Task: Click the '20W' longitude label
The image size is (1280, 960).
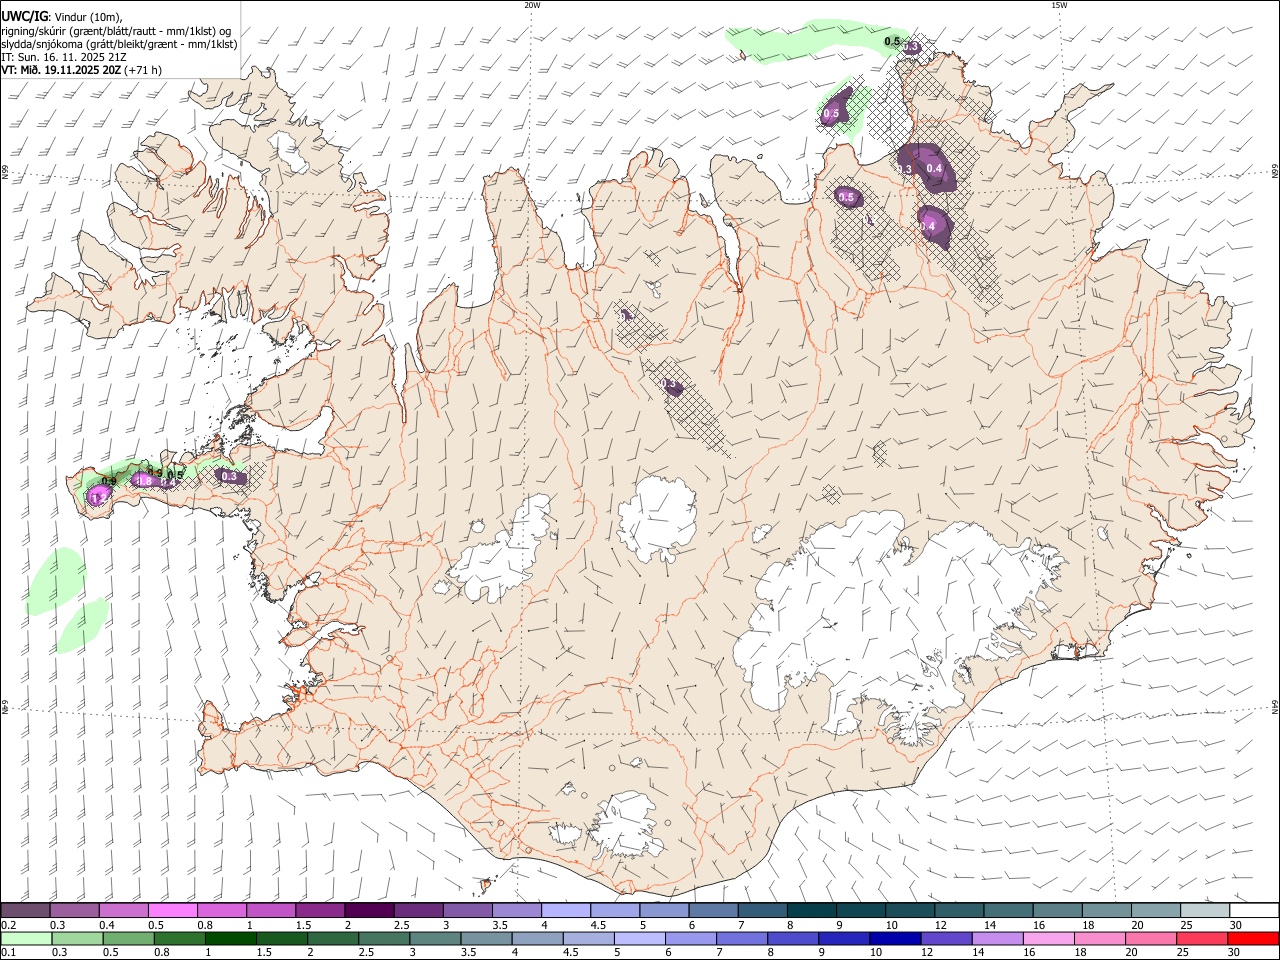Action: [532, 5]
